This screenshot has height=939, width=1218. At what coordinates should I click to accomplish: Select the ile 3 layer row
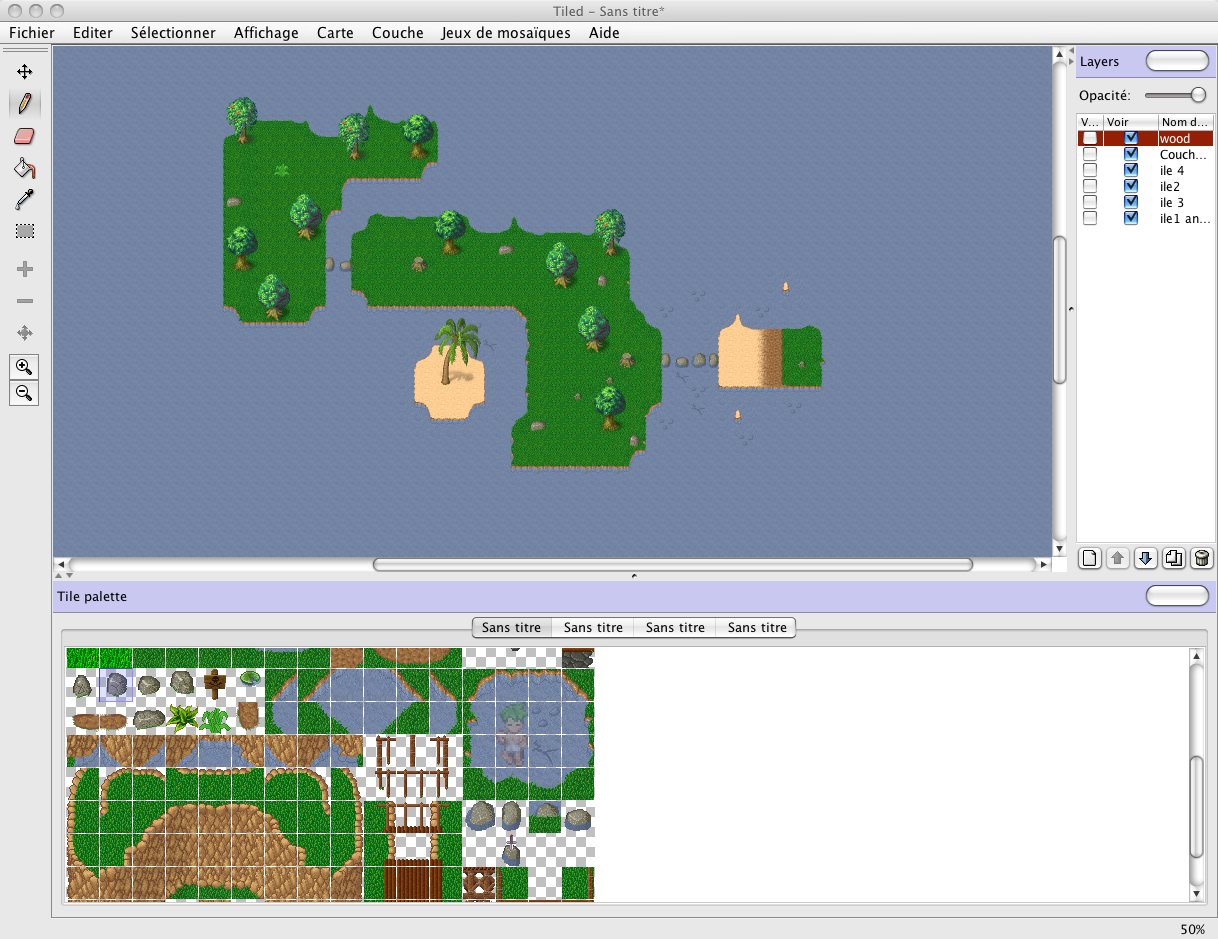point(1172,203)
